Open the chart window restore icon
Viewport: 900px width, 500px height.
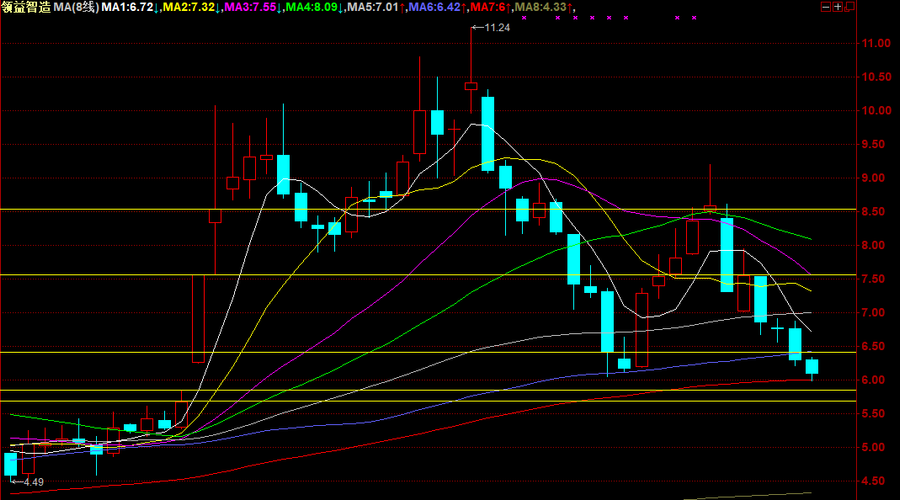pyautogui.click(x=849, y=7)
